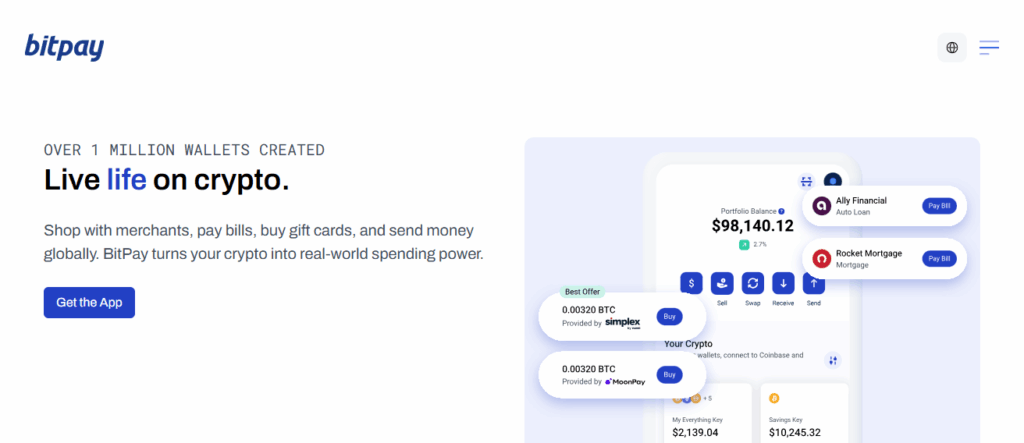The width and height of the screenshot is (1024, 443).
Task: Tap the Swap arrows icon
Action: (x=753, y=283)
